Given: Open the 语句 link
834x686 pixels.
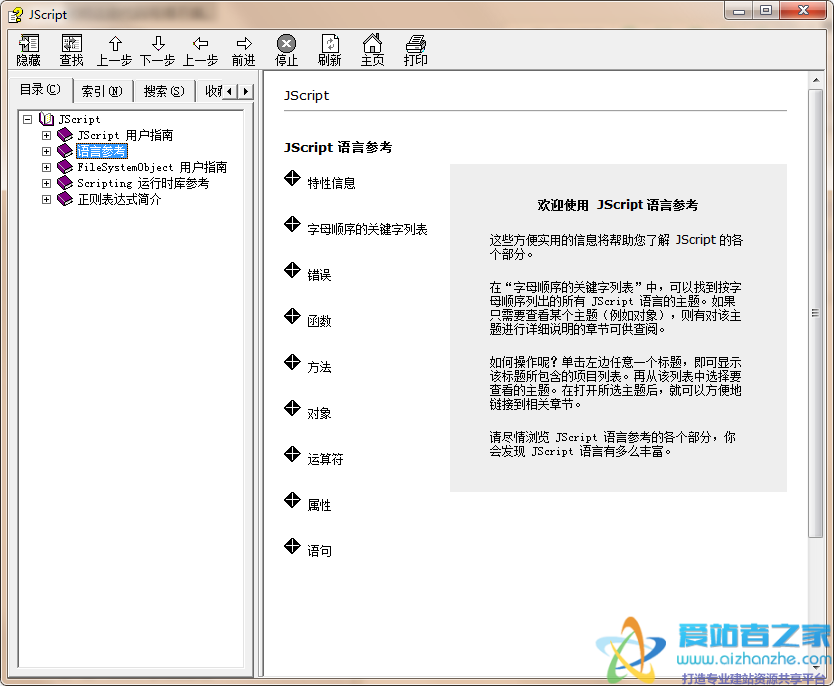Looking at the screenshot, I should [319, 551].
